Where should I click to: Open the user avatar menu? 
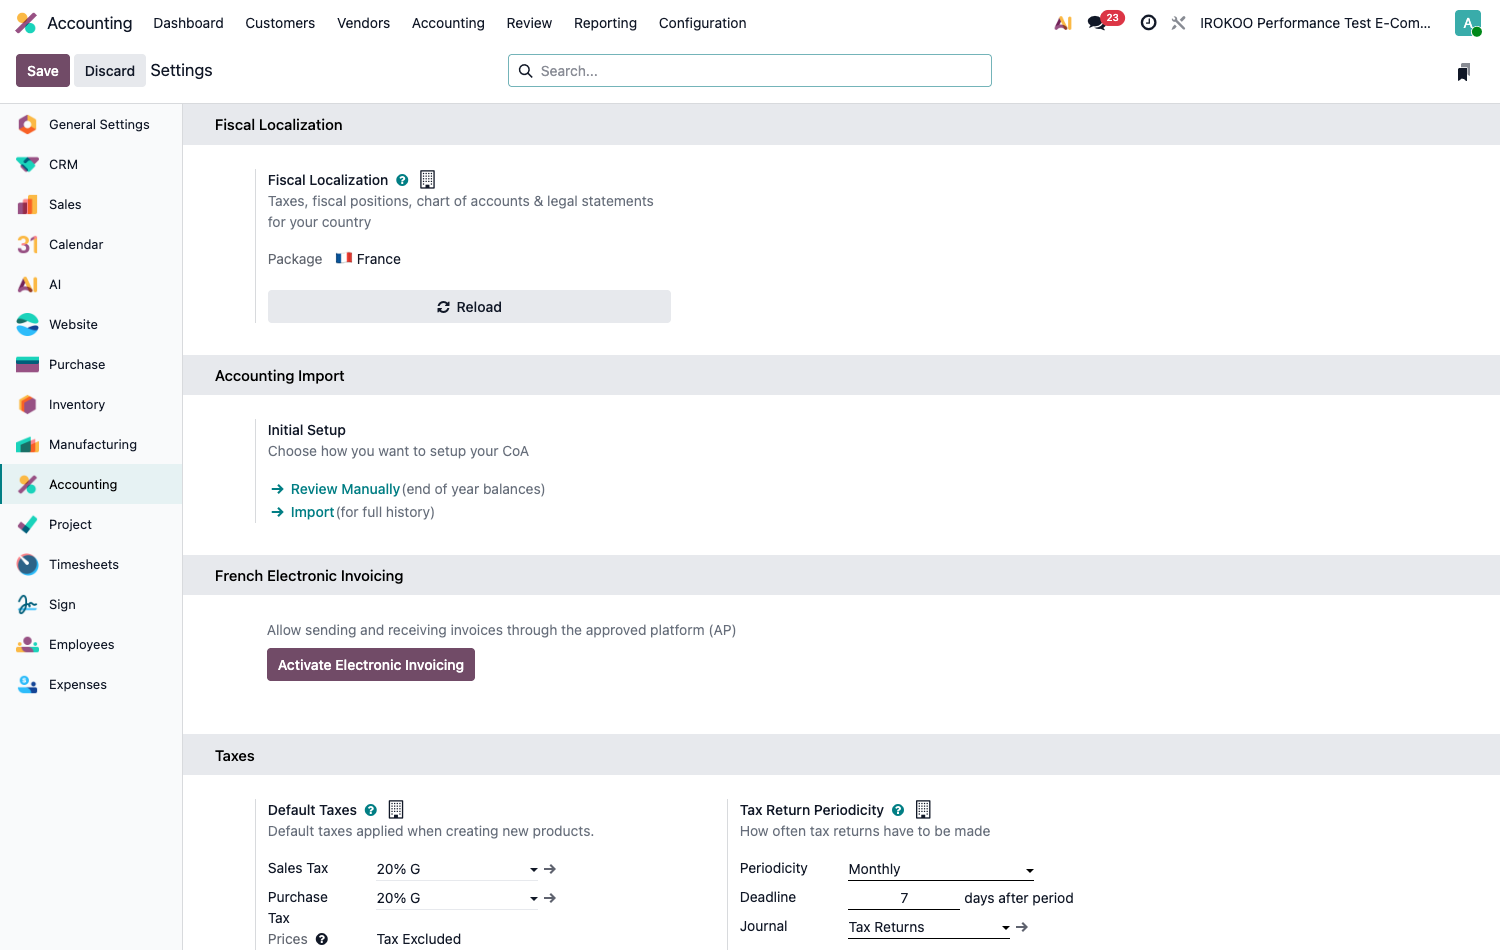pos(1468,23)
